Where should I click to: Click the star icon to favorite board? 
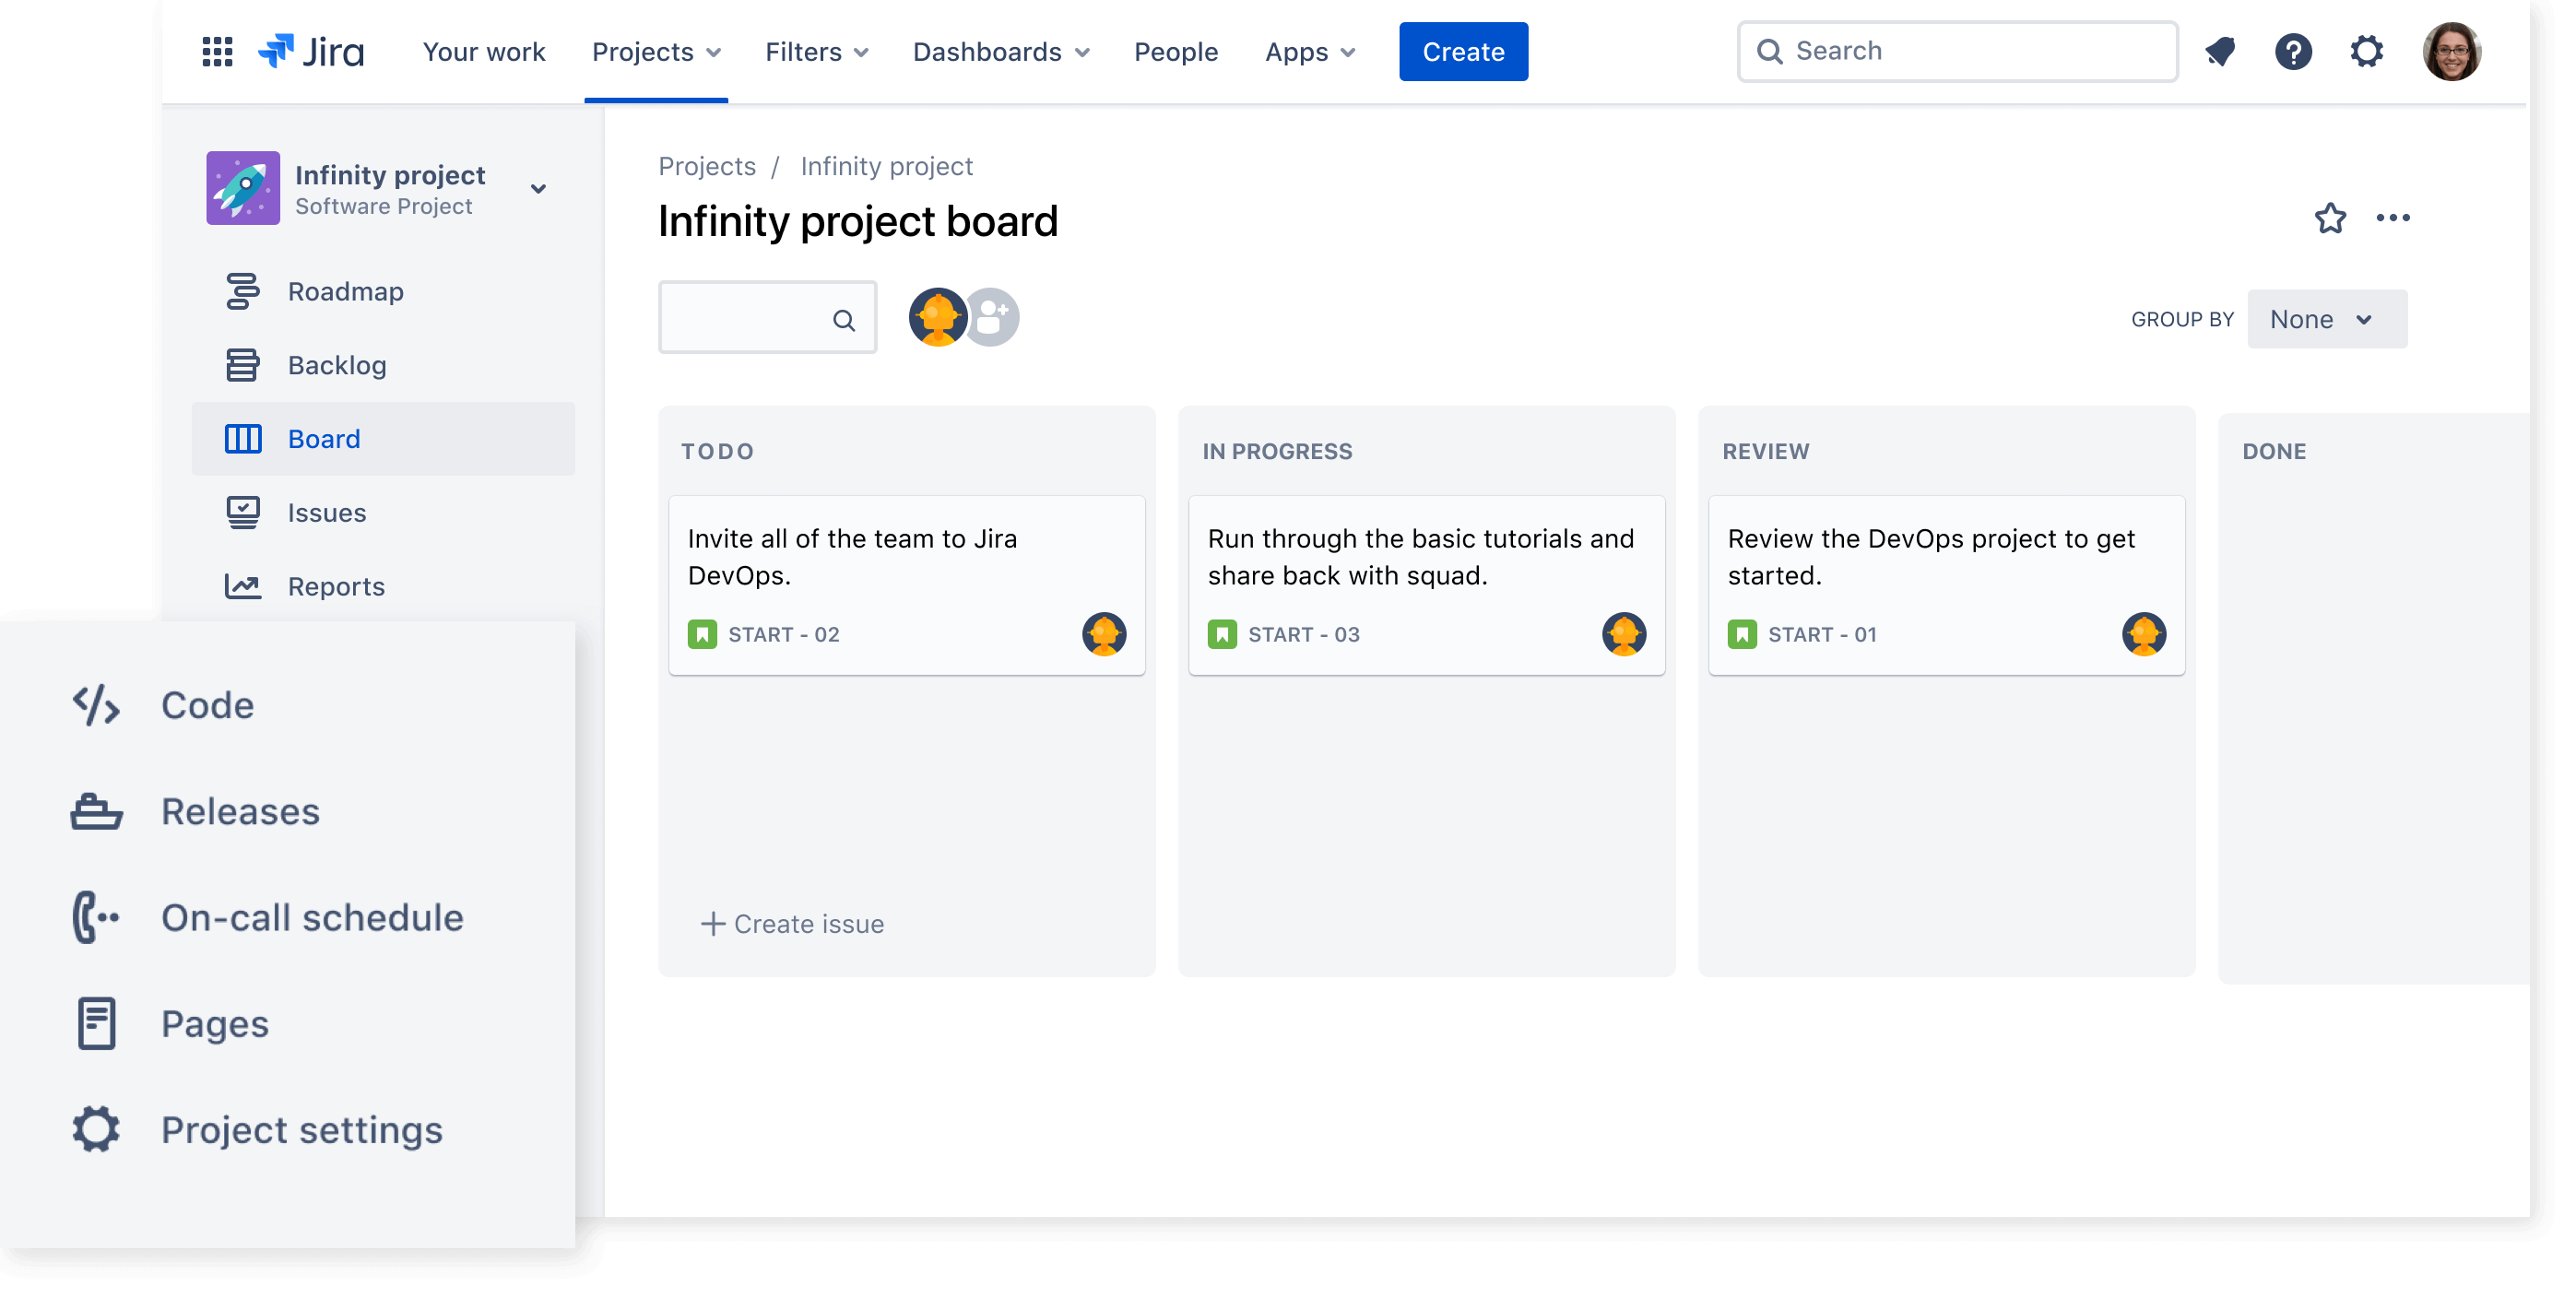2328,217
